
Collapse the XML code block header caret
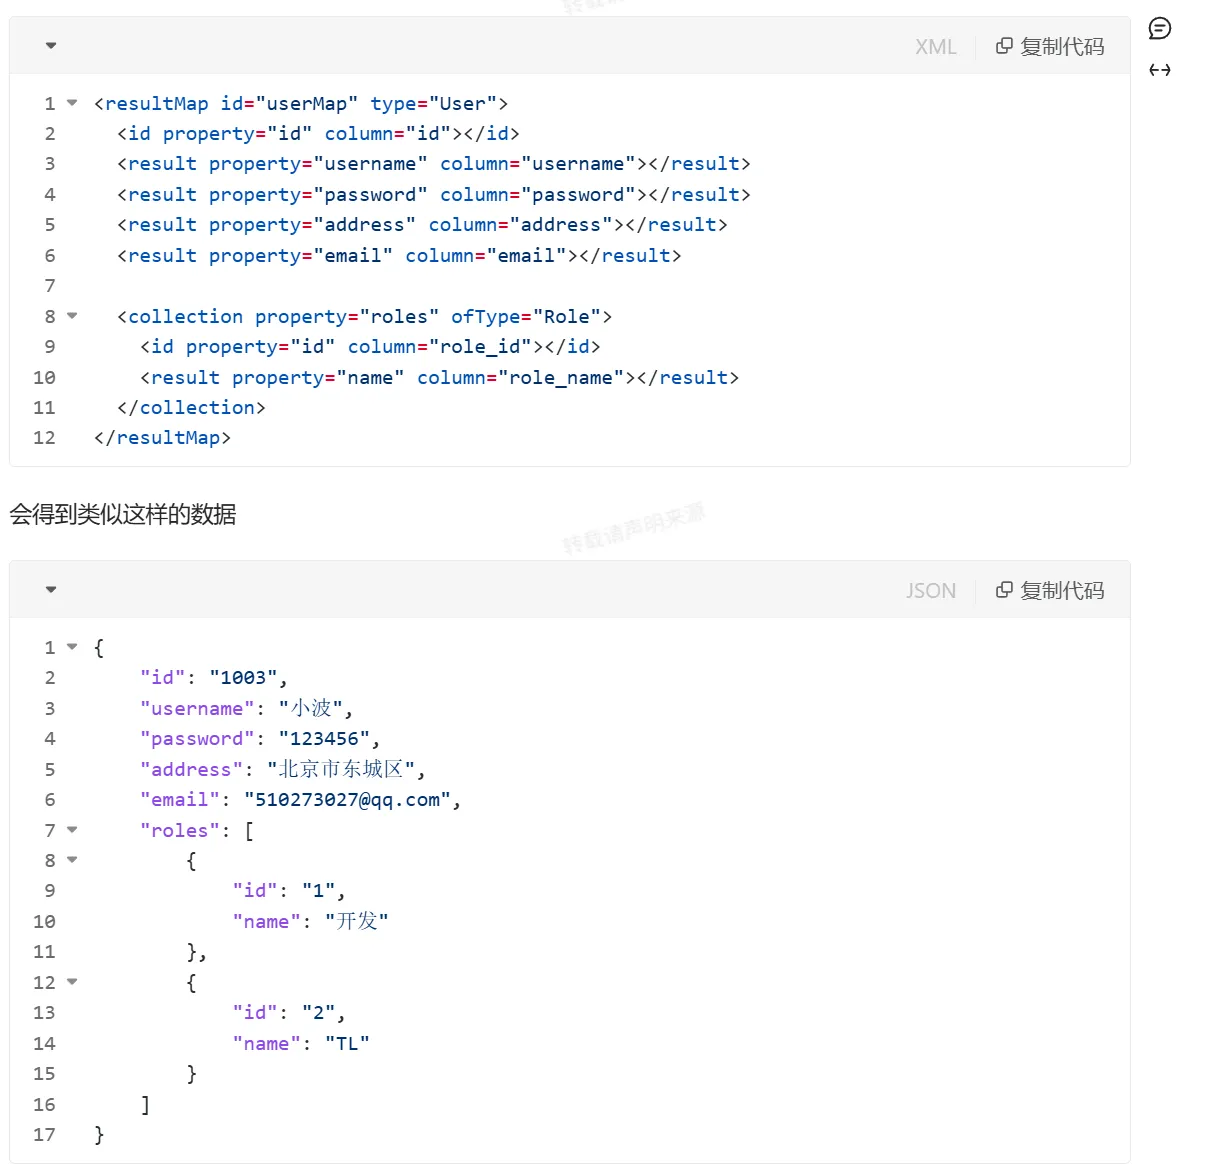(x=51, y=45)
